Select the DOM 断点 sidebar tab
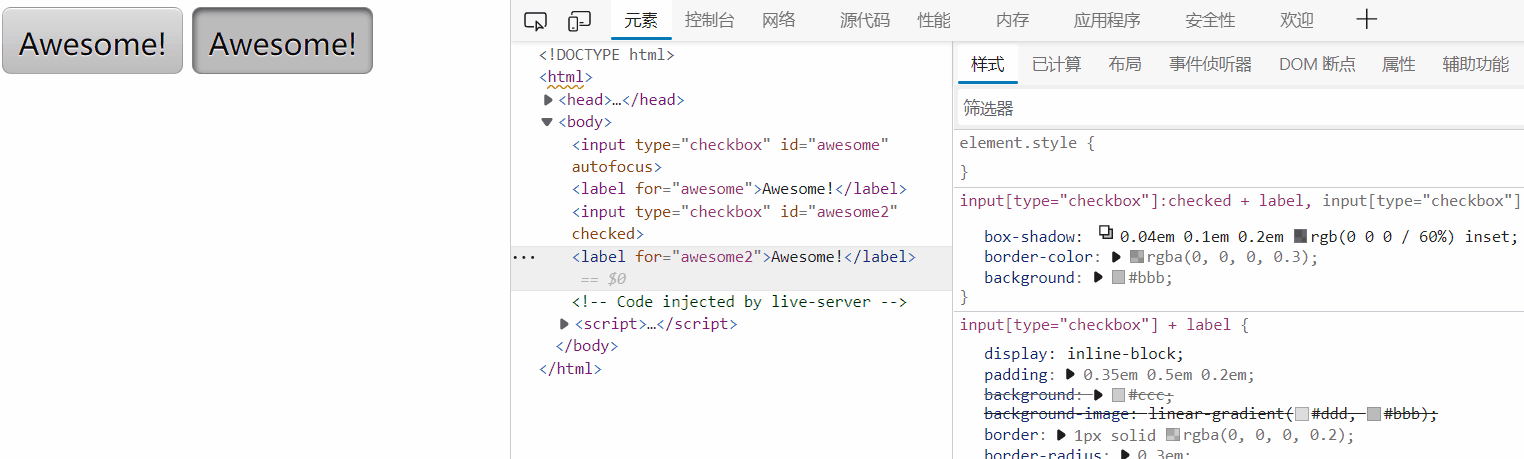Screen dimensions: 1524x459 (x=1317, y=64)
